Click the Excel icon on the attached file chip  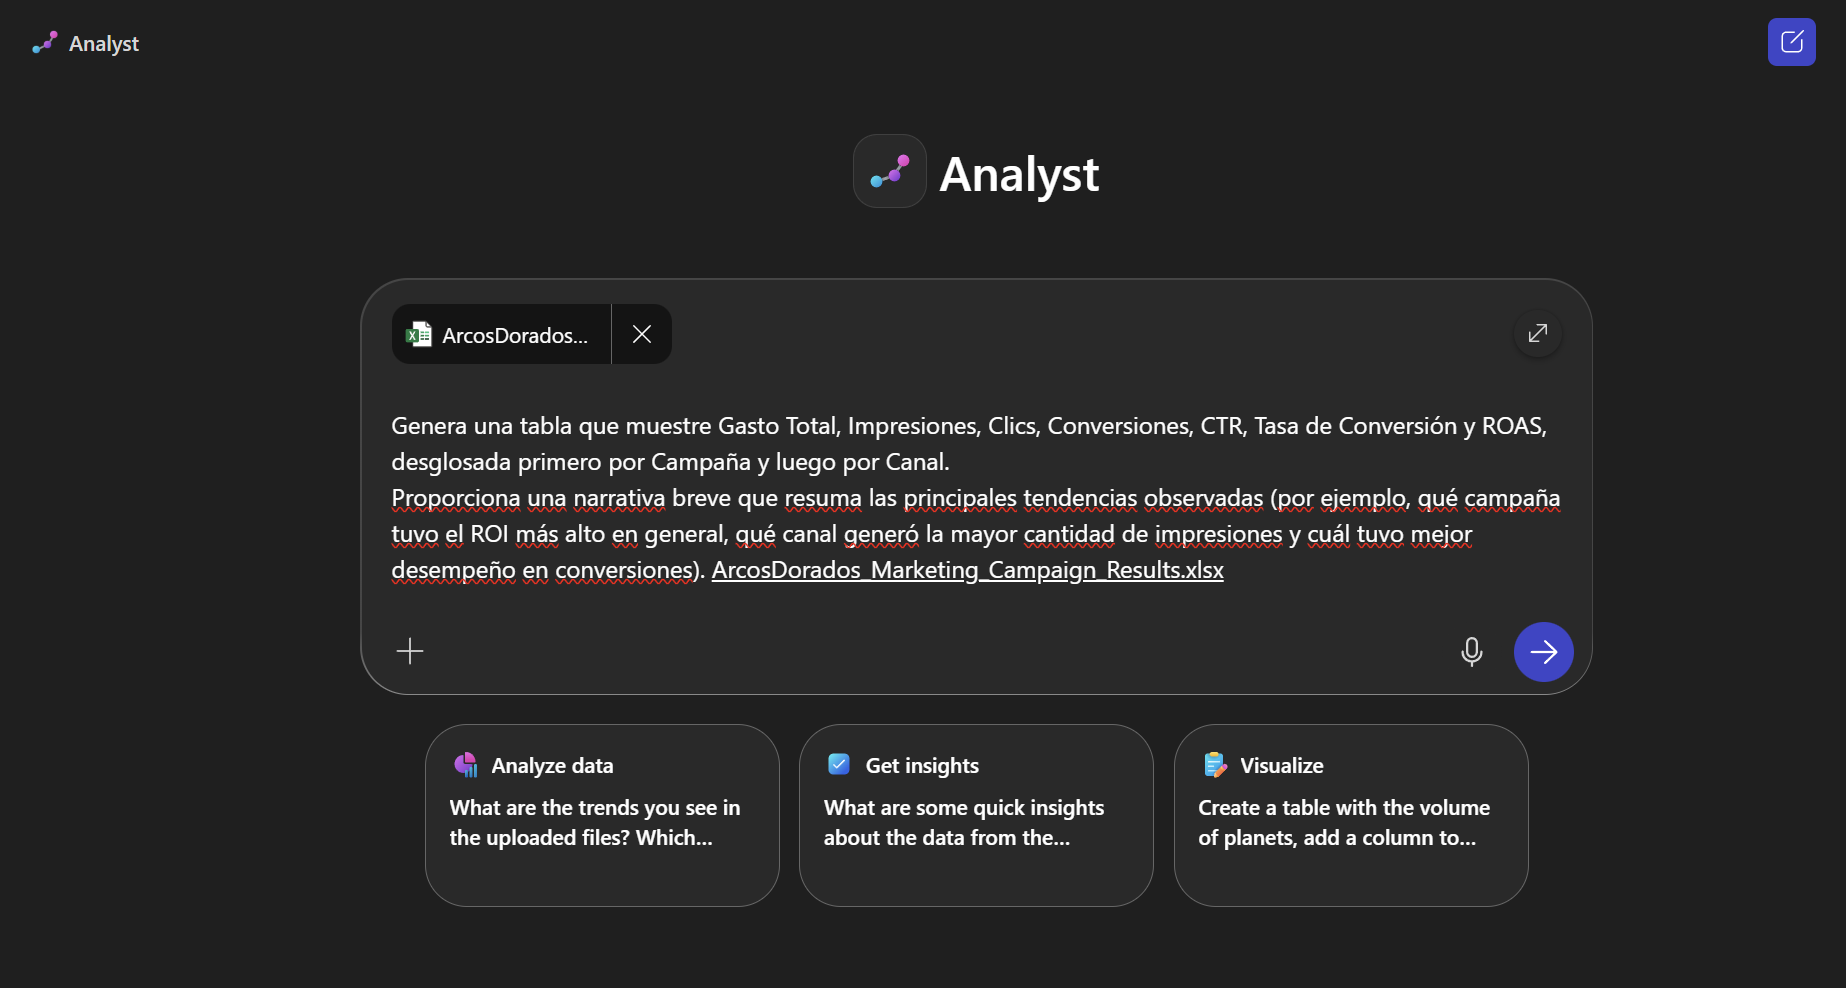pos(419,334)
